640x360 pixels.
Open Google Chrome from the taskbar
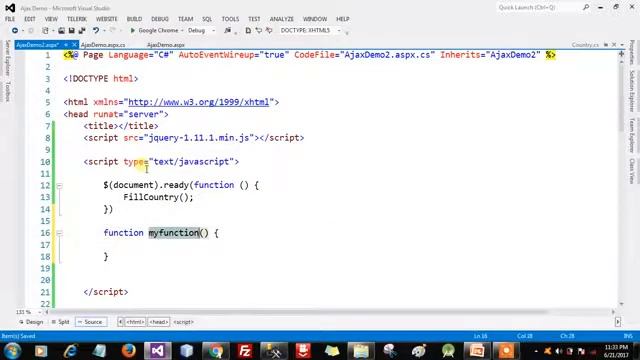[x=216, y=351]
